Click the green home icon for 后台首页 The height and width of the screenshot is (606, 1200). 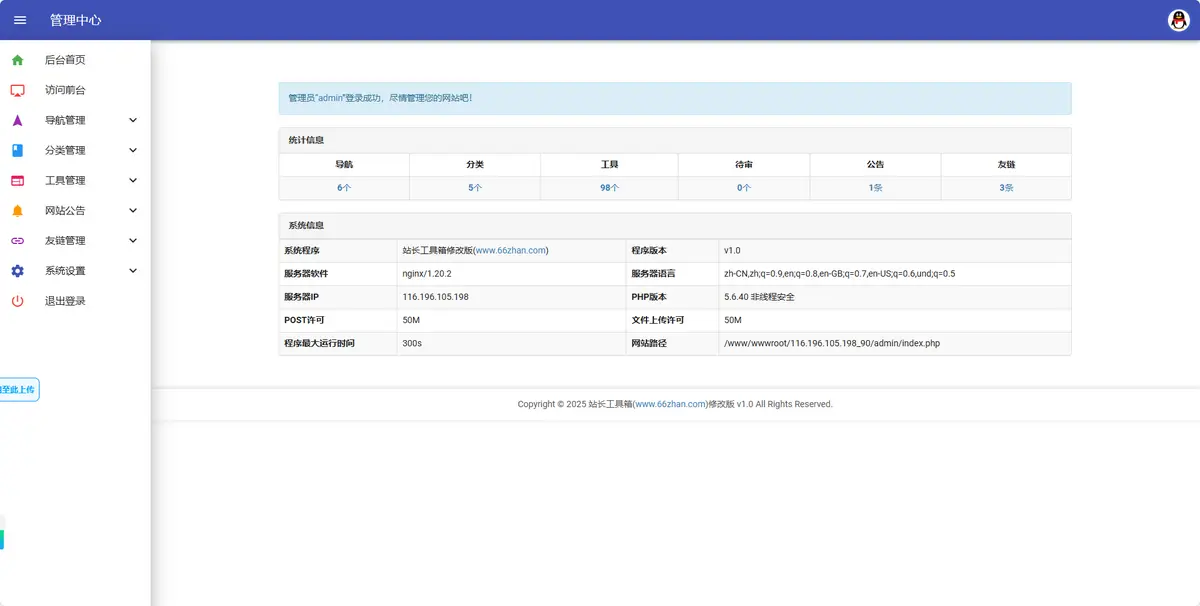coord(17,60)
